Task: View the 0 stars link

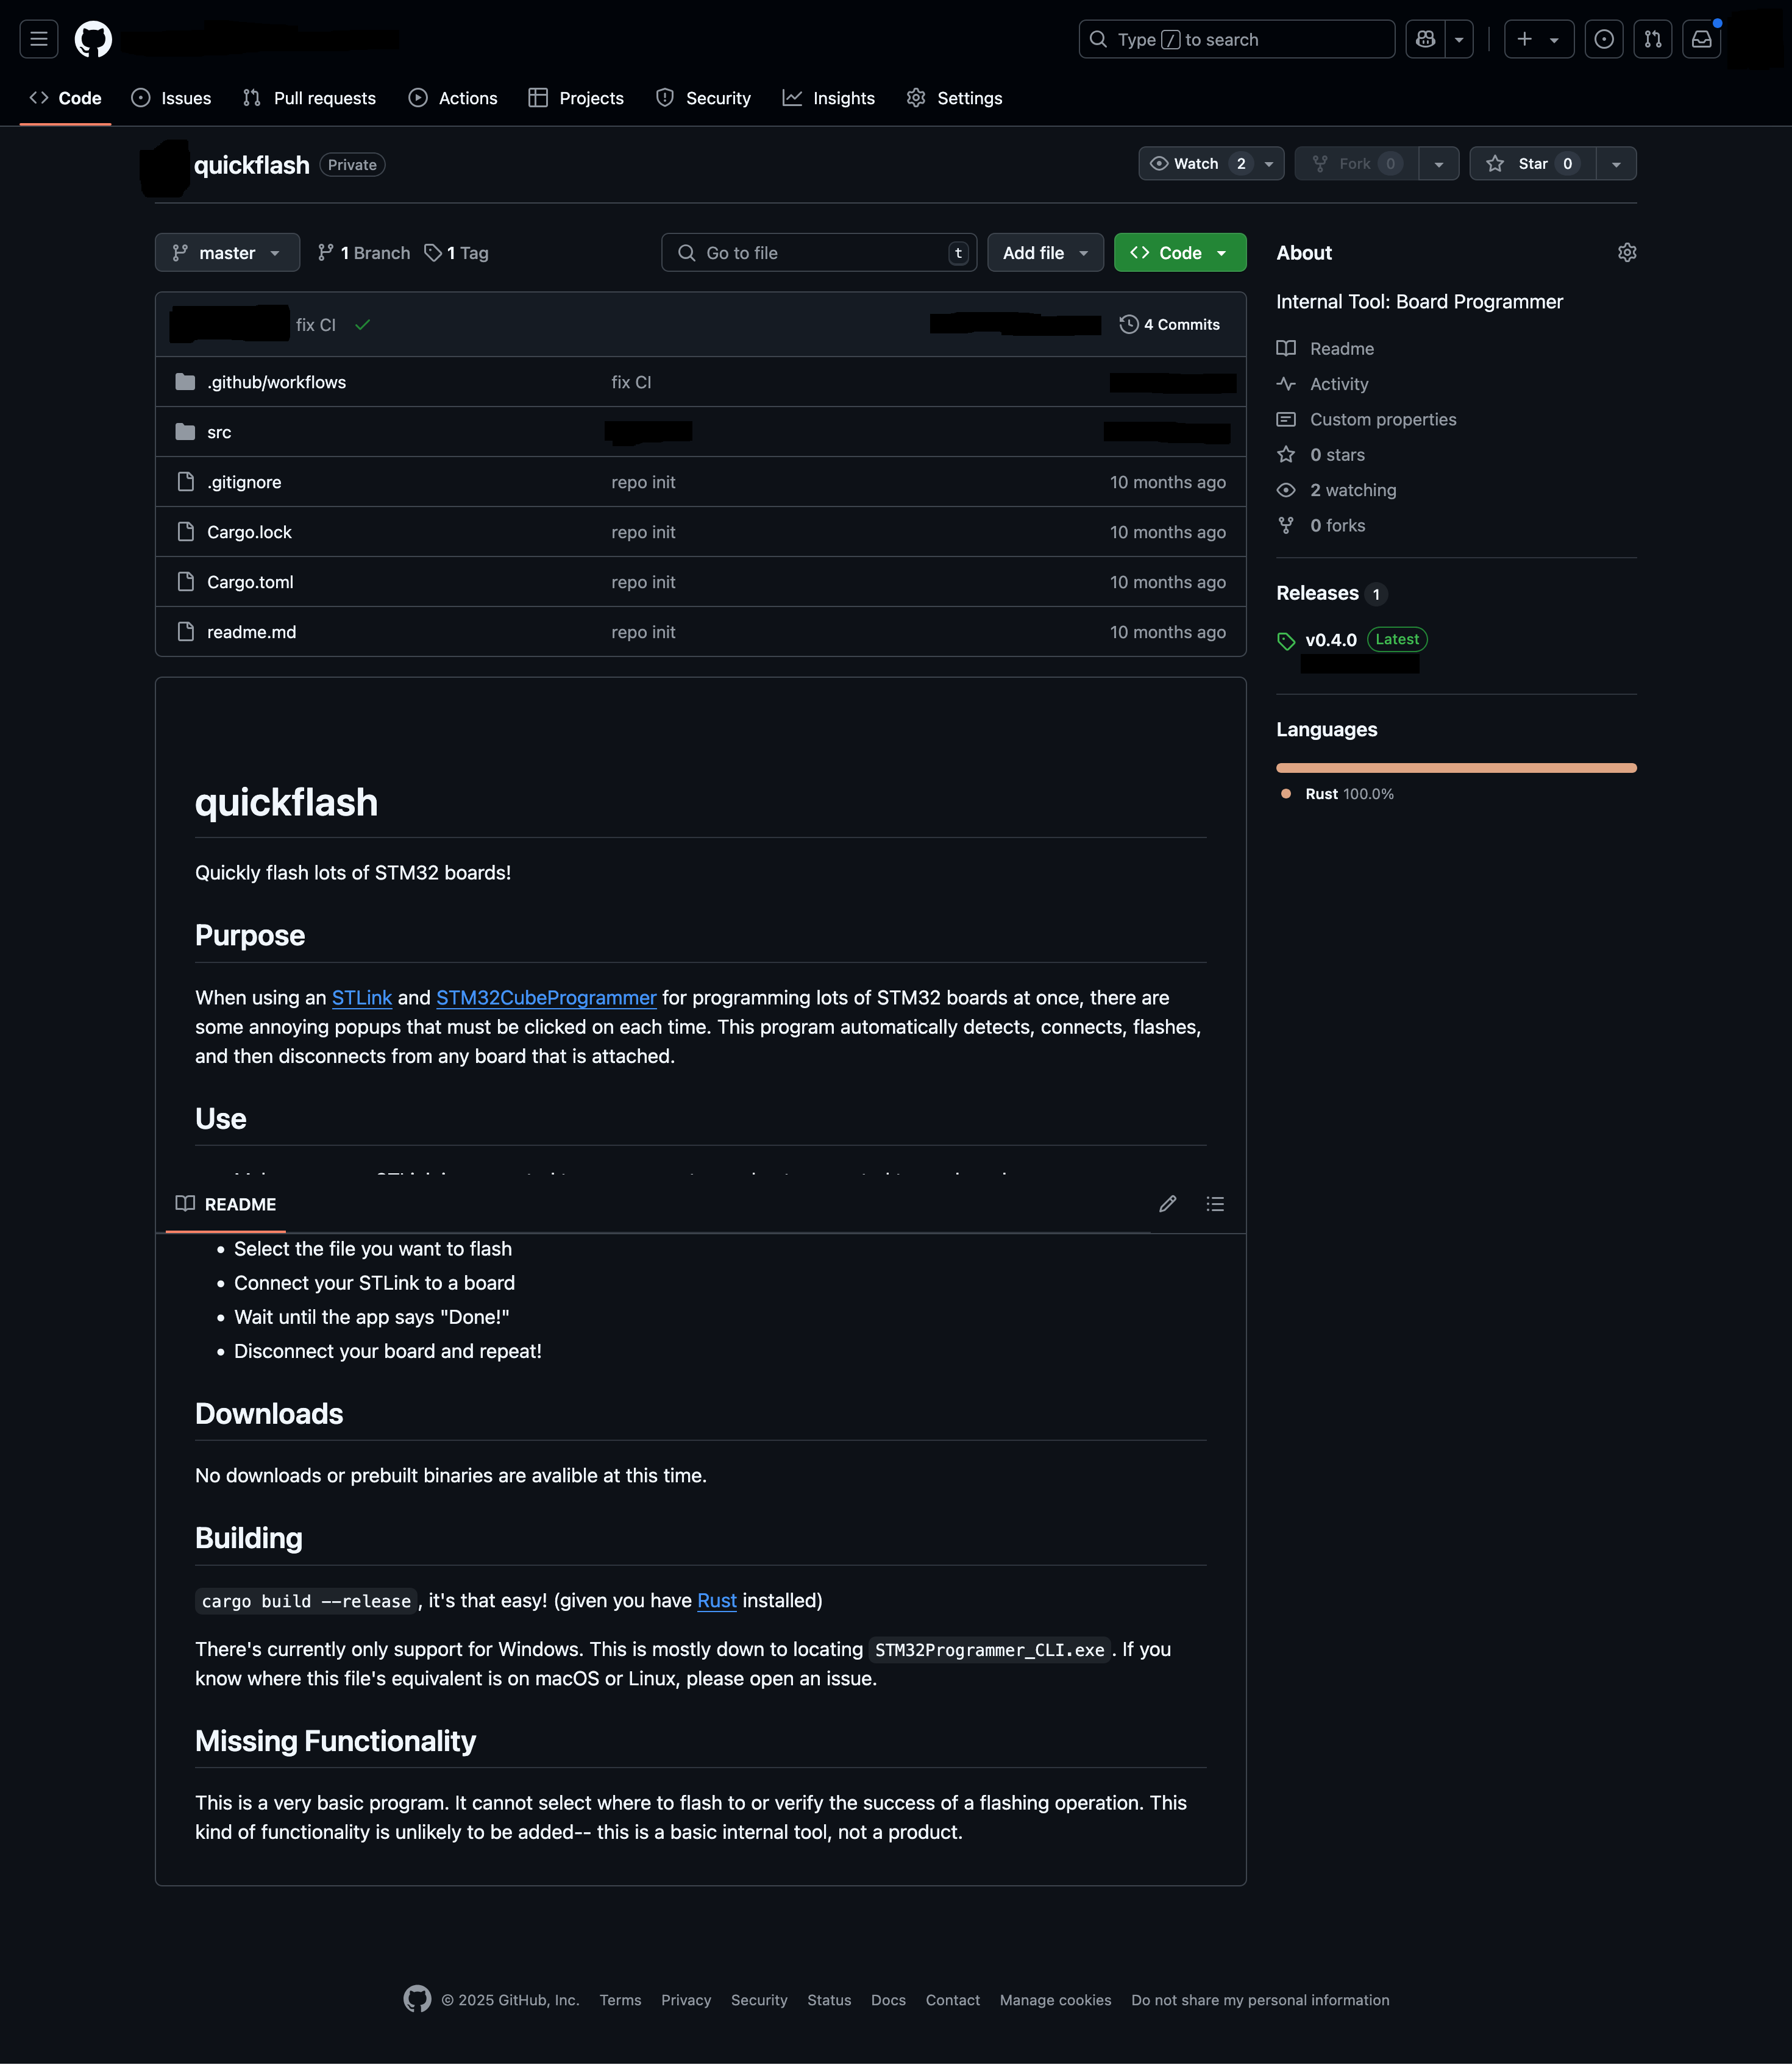Action: coord(1321,455)
